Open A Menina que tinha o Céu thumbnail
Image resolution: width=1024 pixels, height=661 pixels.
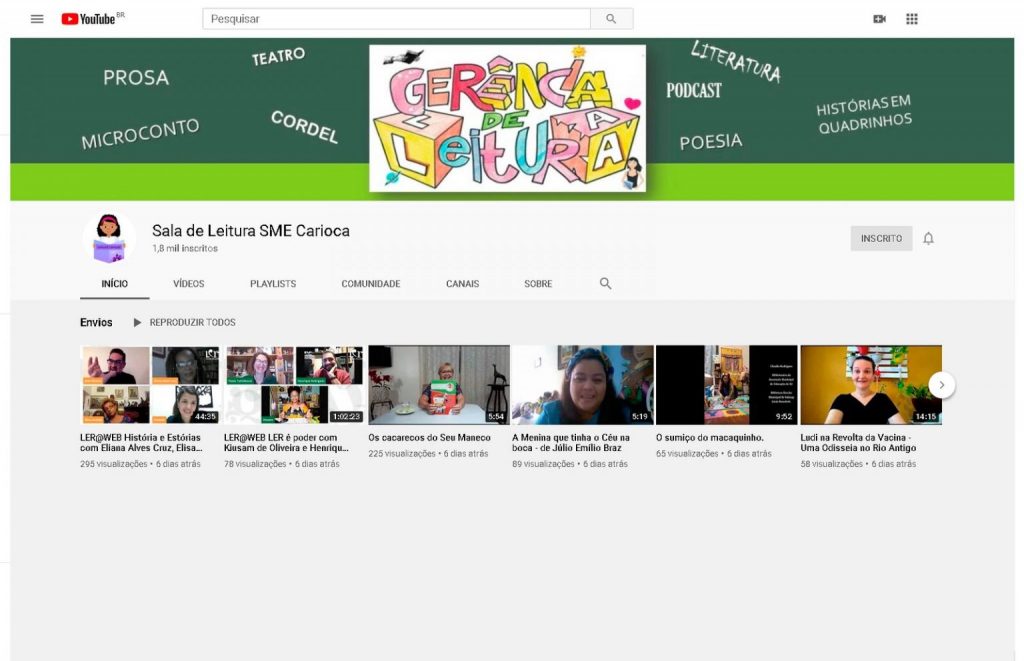click(583, 385)
